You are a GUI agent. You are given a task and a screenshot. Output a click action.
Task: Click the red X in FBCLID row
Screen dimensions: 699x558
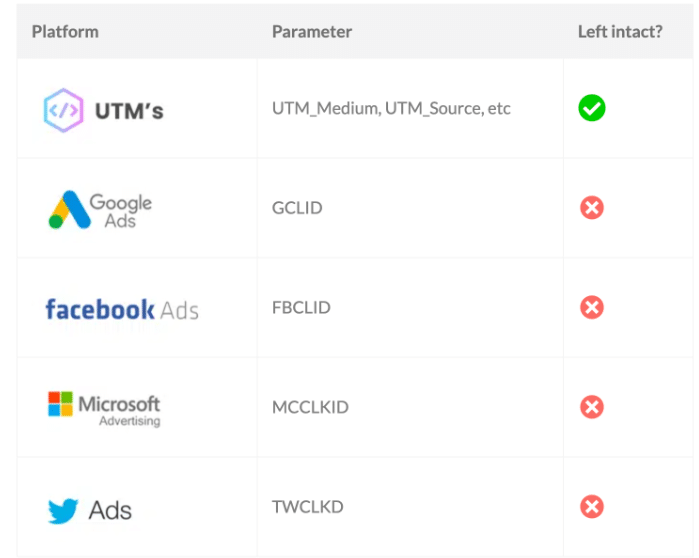pyautogui.click(x=592, y=307)
